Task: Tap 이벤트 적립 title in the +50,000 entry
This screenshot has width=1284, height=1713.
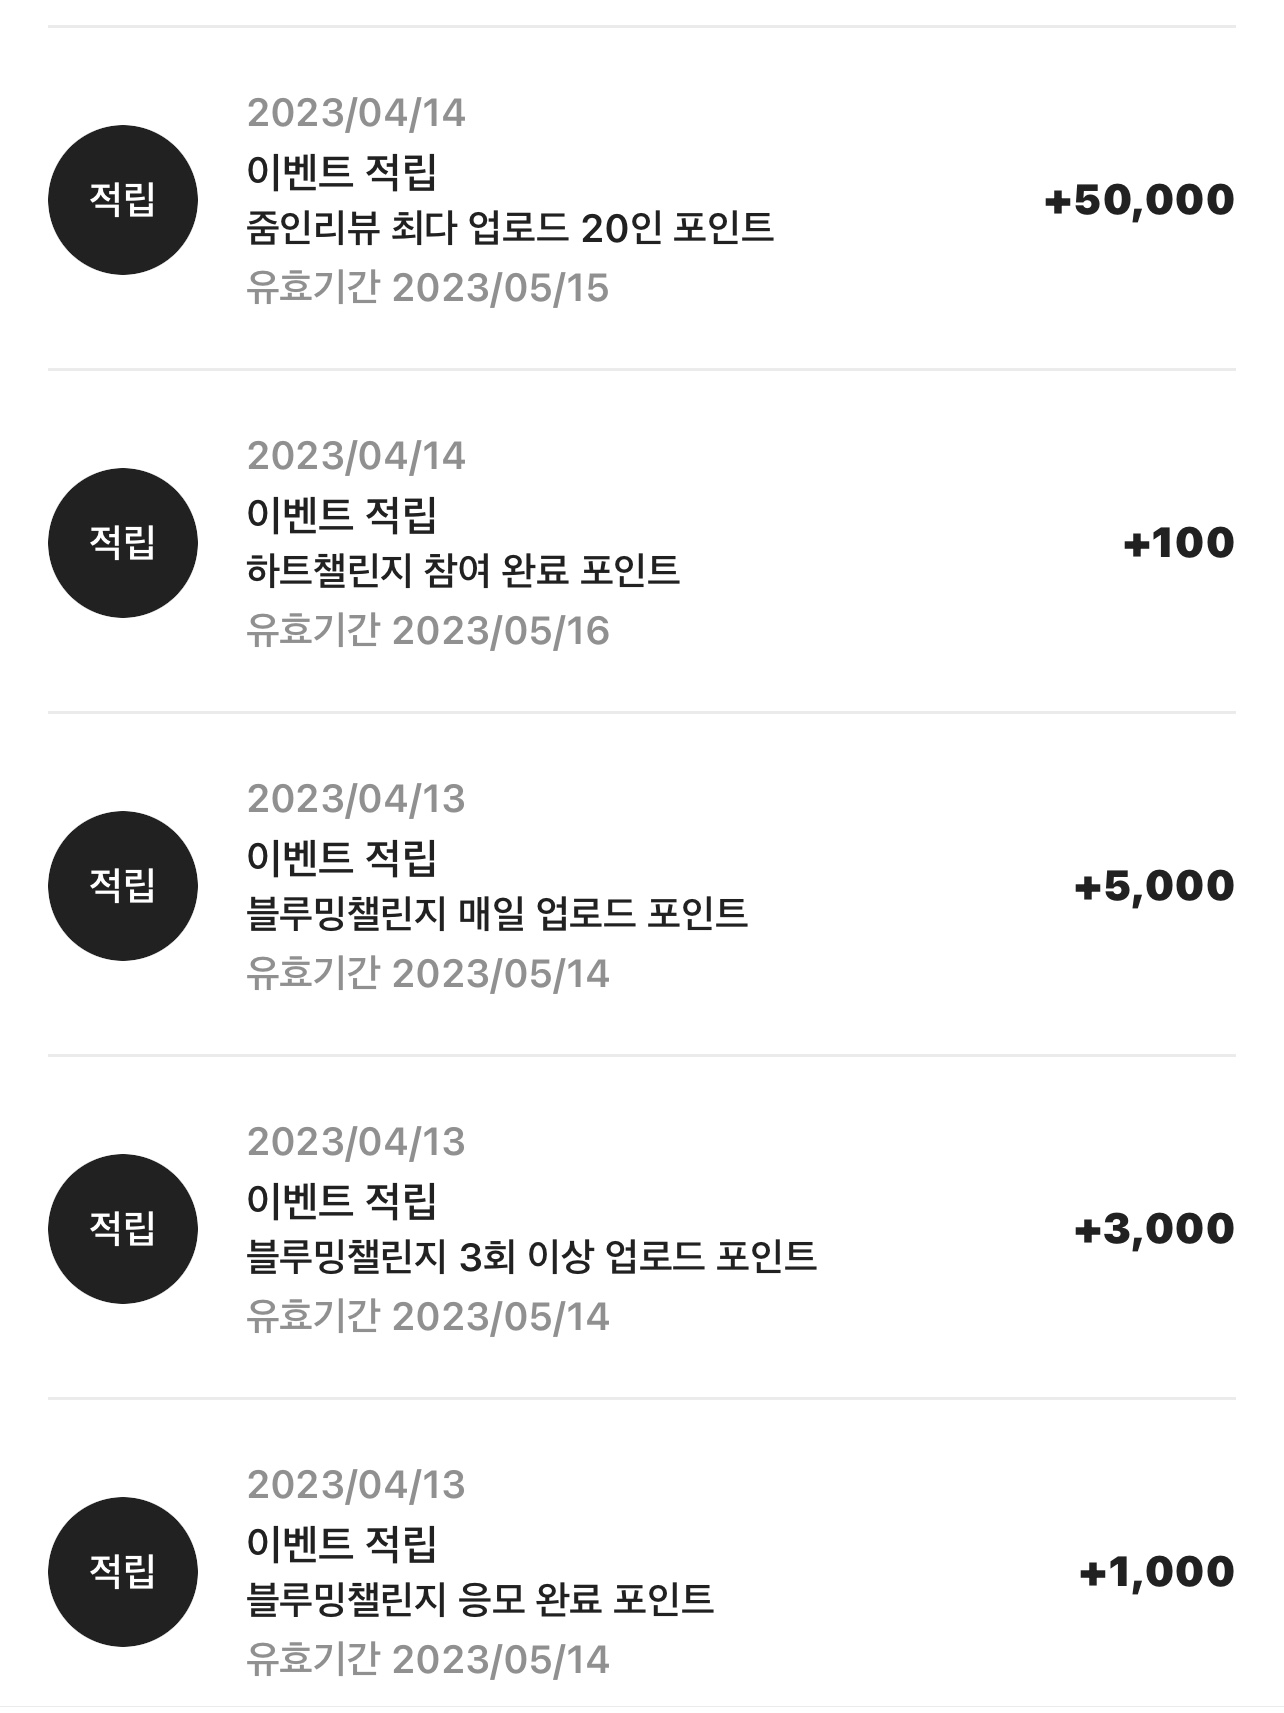Action: (342, 172)
